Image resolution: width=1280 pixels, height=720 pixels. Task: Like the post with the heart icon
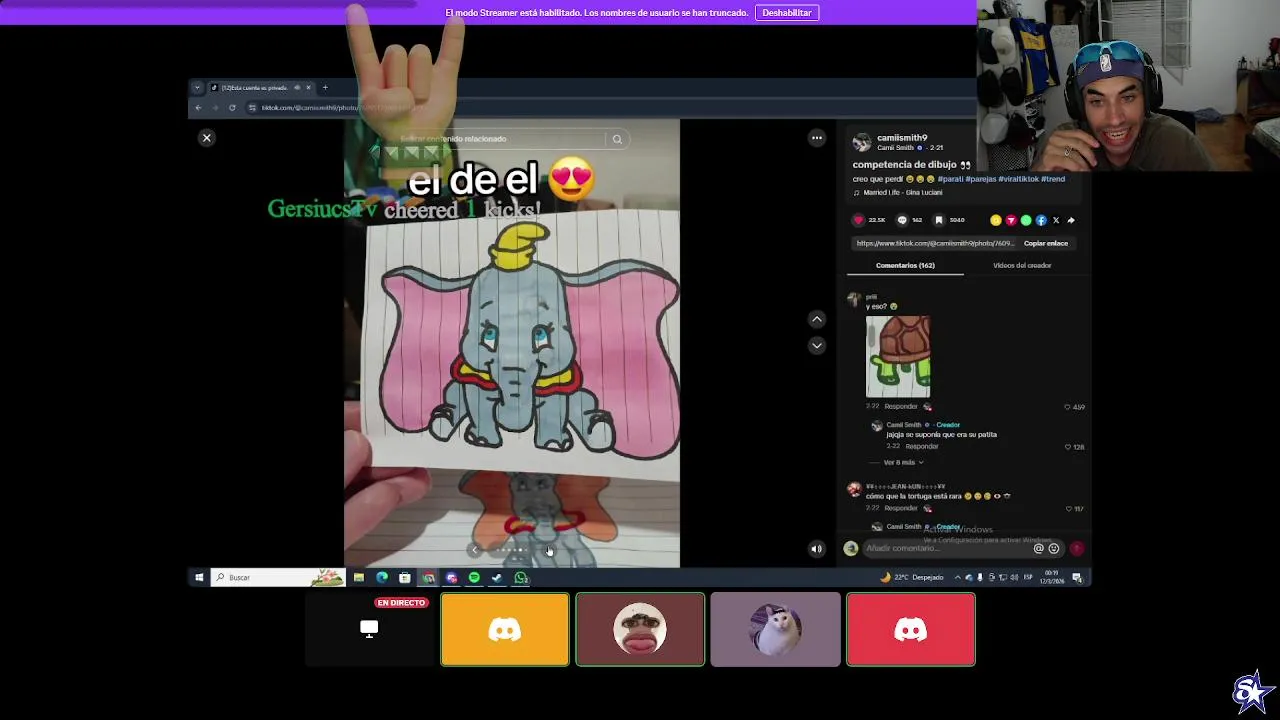(858, 220)
